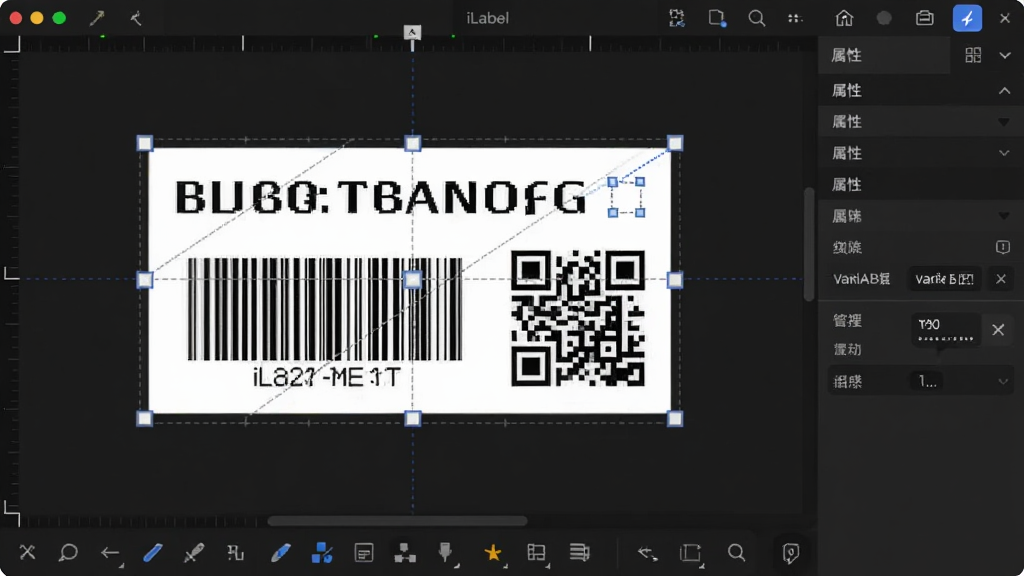This screenshot has height=576, width=1024.
Task: Click the double-arrow undo icon in bottom toolbar
Action: point(647,553)
